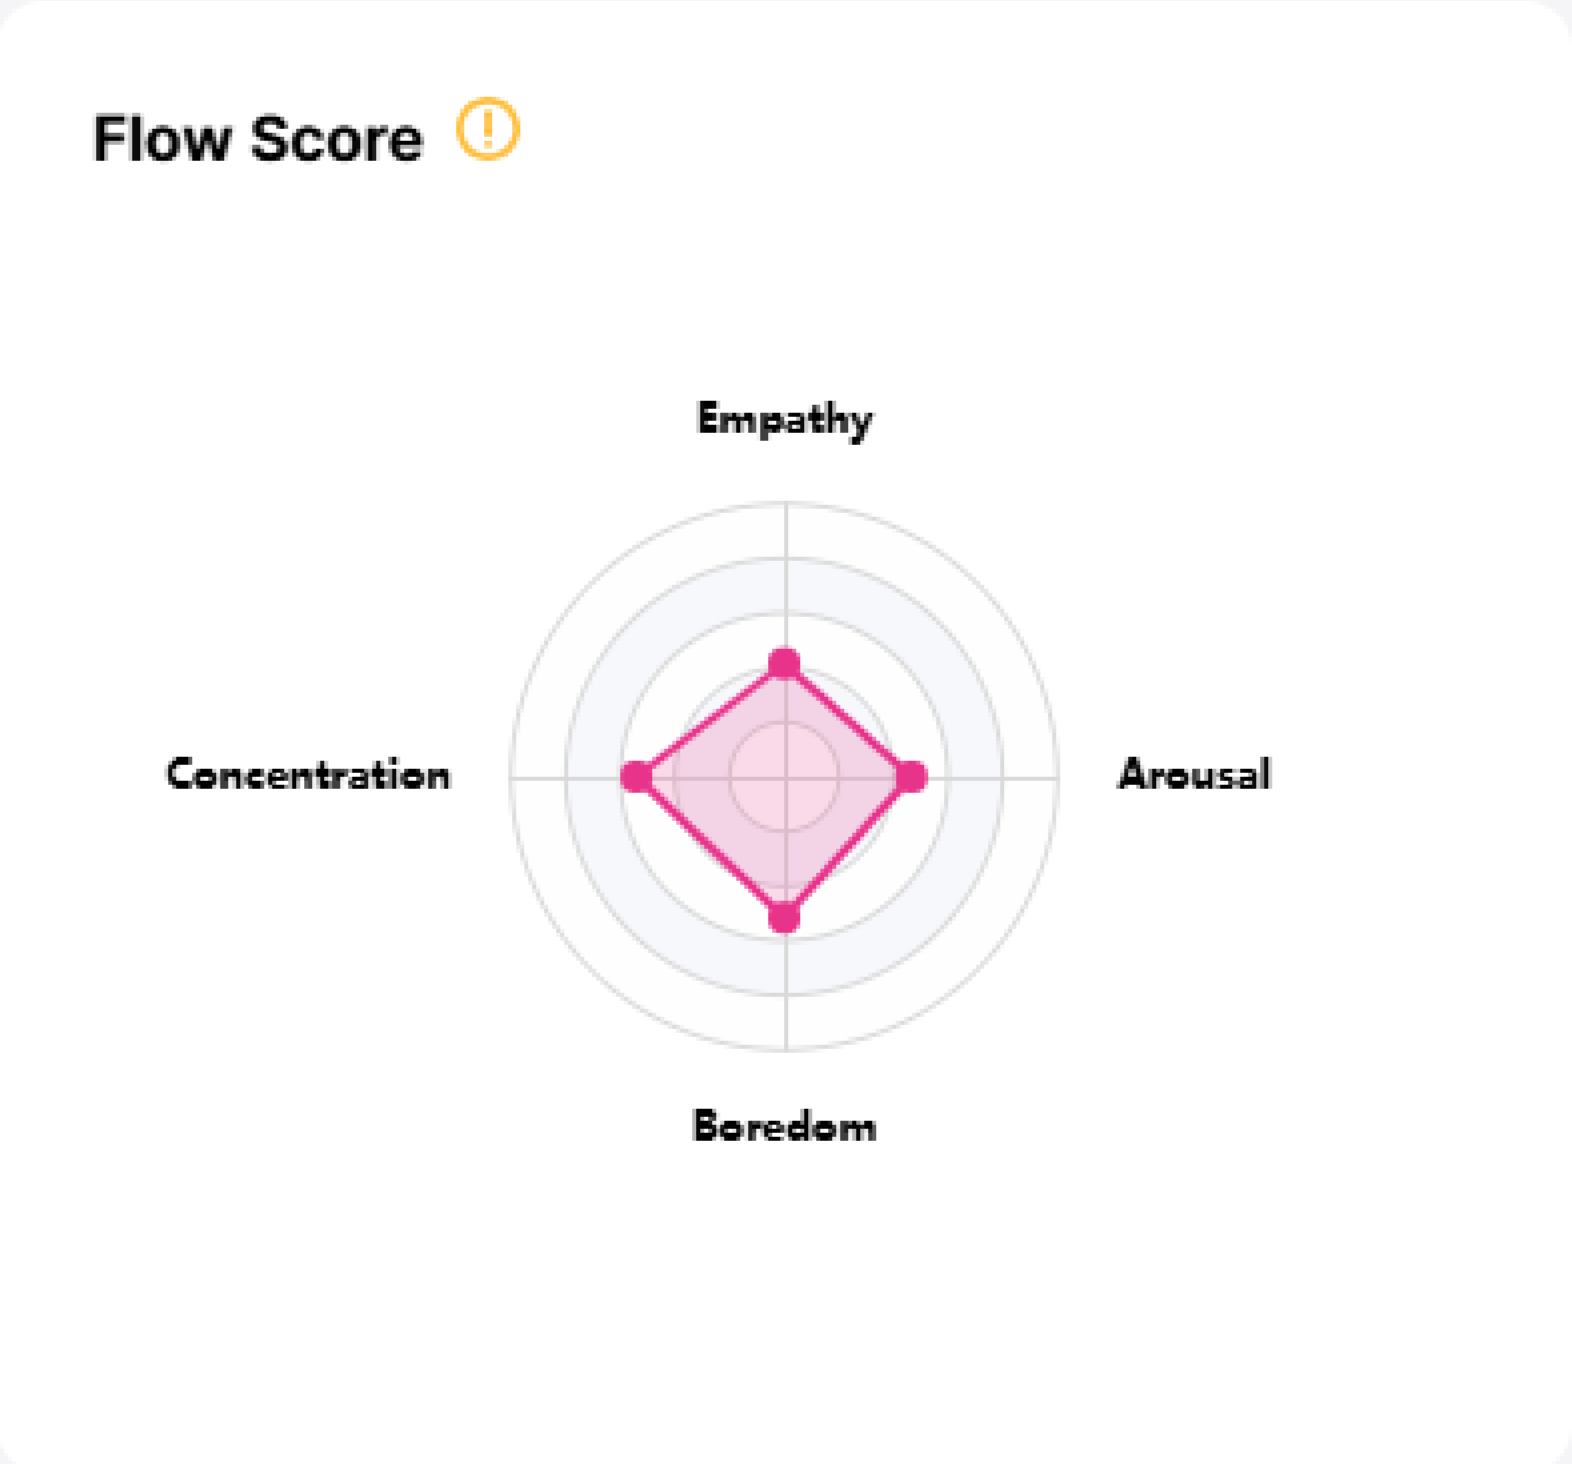
Task: Click the radar chart center
Action: click(x=786, y=776)
